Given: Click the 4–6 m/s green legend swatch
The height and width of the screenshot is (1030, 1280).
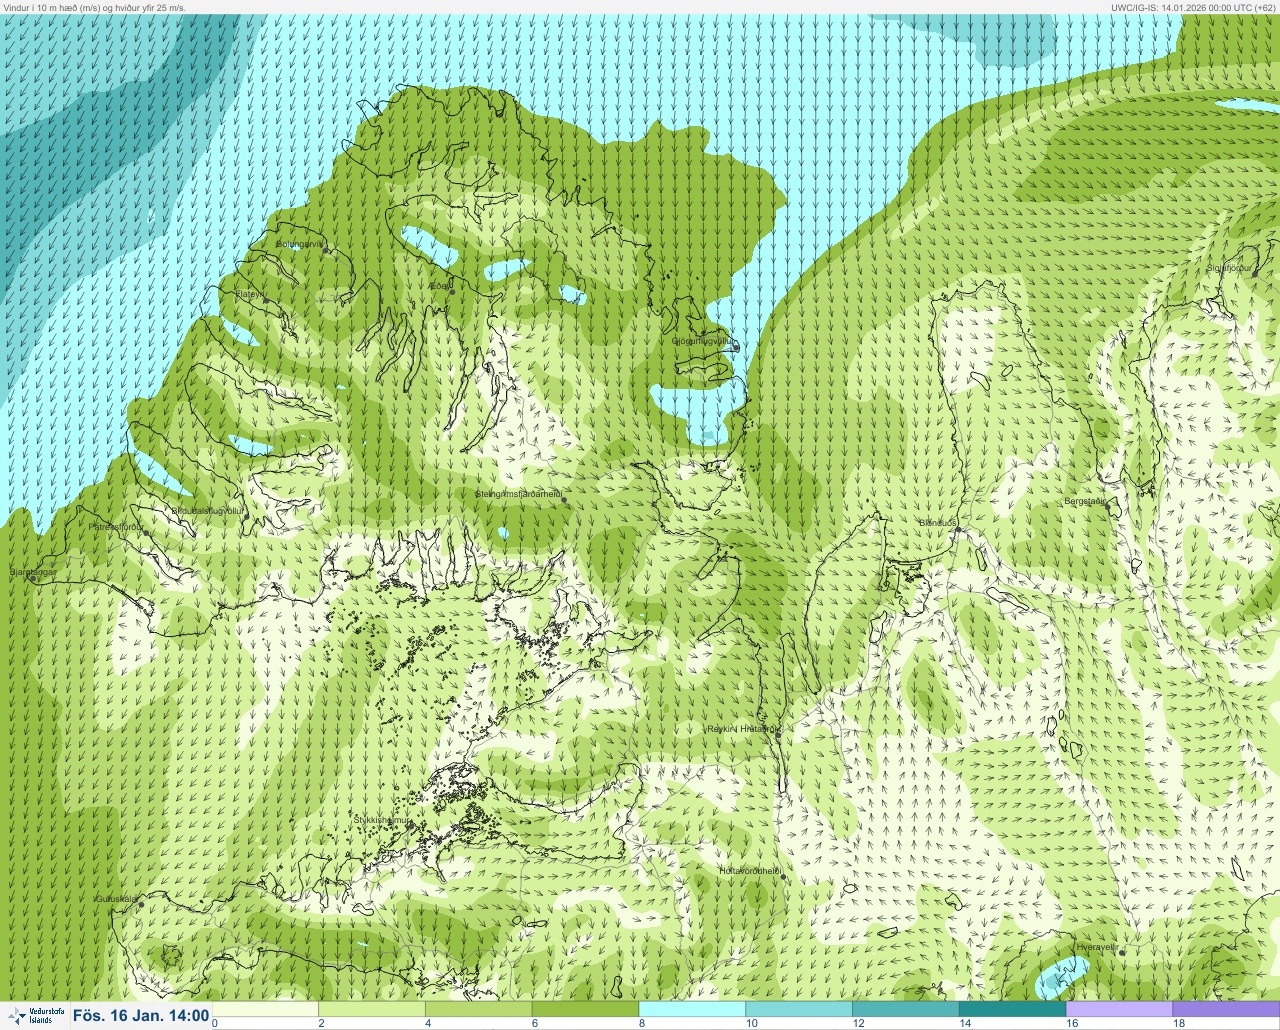Looking at the screenshot, I should click(x=479, y=1009).
